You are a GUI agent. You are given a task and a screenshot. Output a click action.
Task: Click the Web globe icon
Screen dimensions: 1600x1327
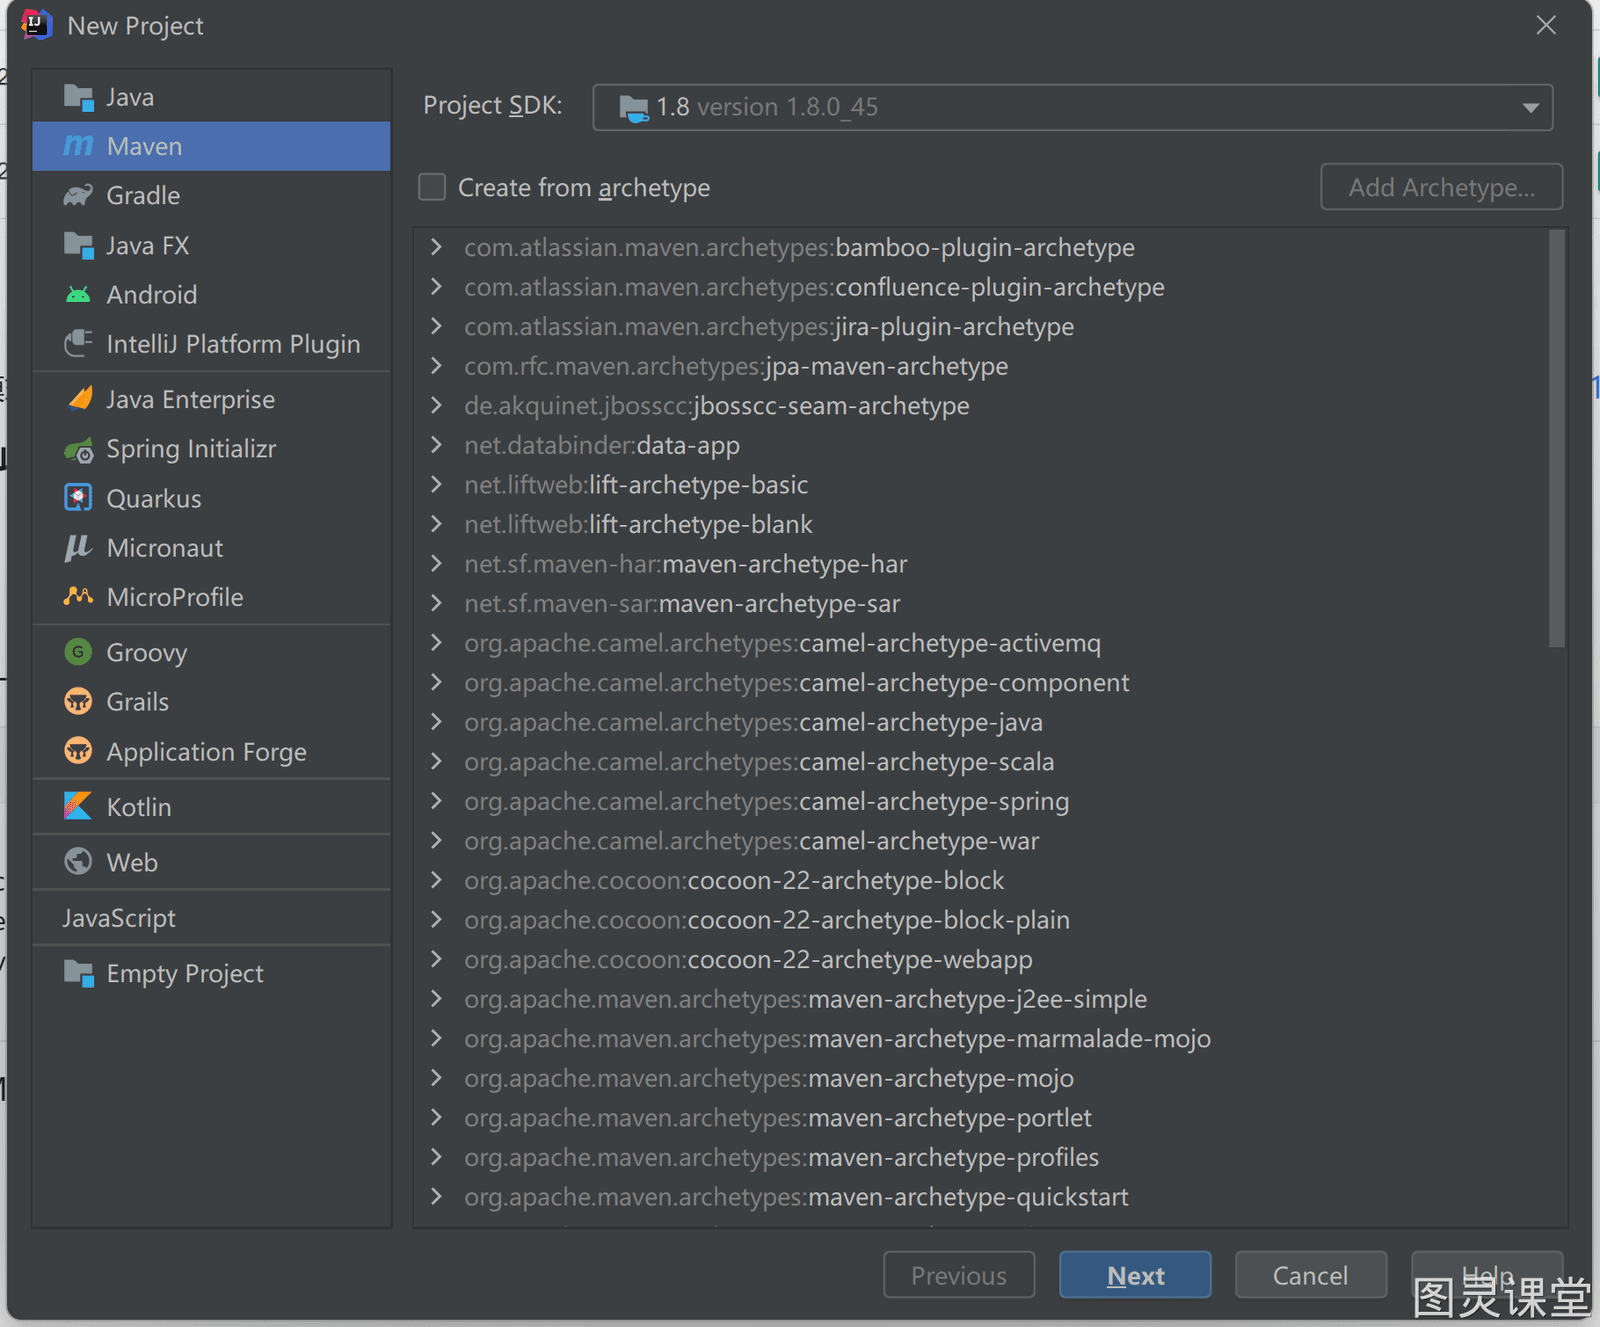78,861
